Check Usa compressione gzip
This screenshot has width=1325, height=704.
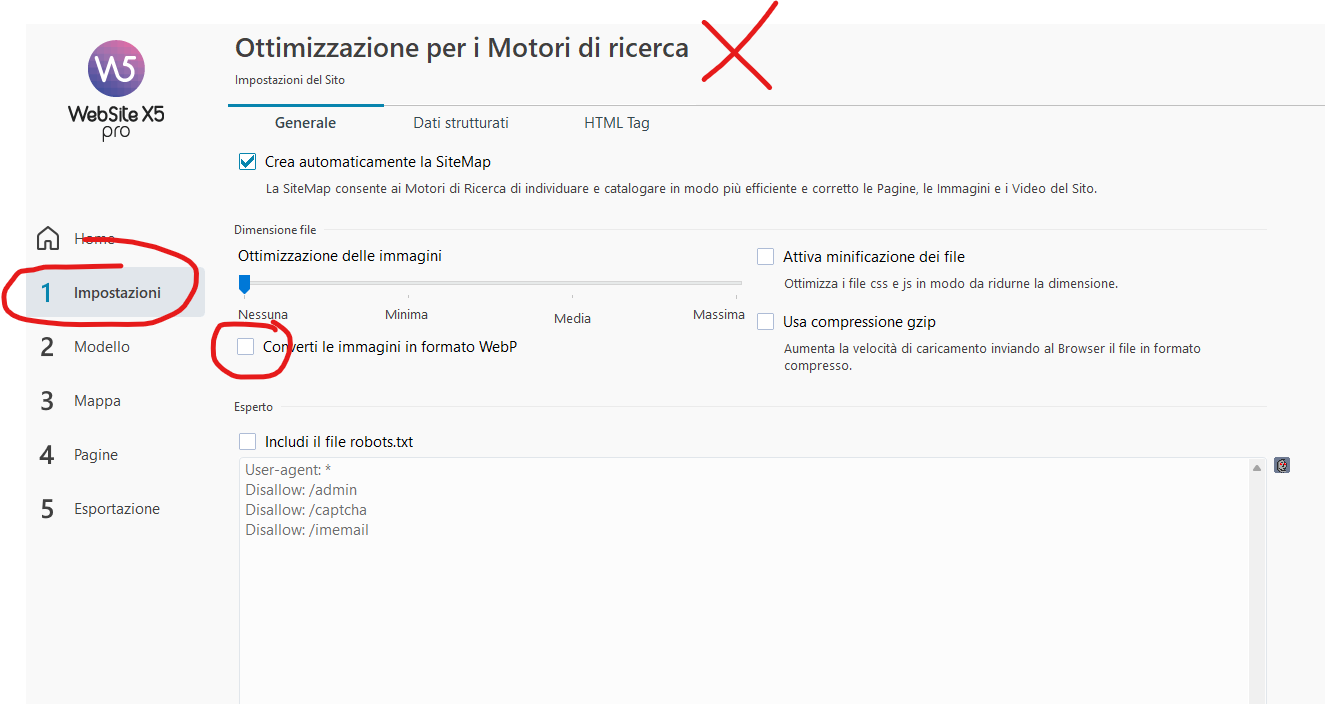766,322
